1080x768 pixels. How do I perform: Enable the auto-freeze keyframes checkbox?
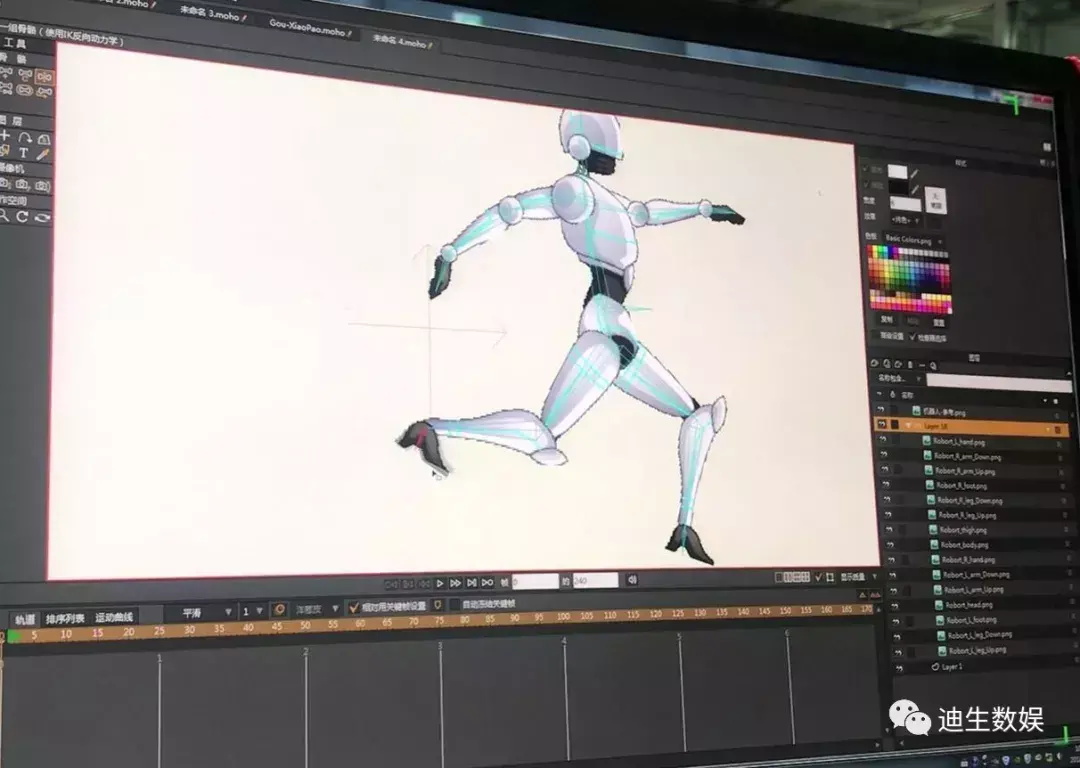[455, 605]
